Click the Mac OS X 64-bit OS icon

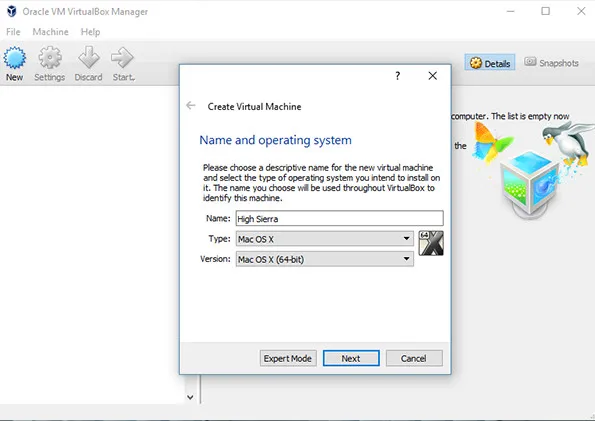tap(431, 243)
